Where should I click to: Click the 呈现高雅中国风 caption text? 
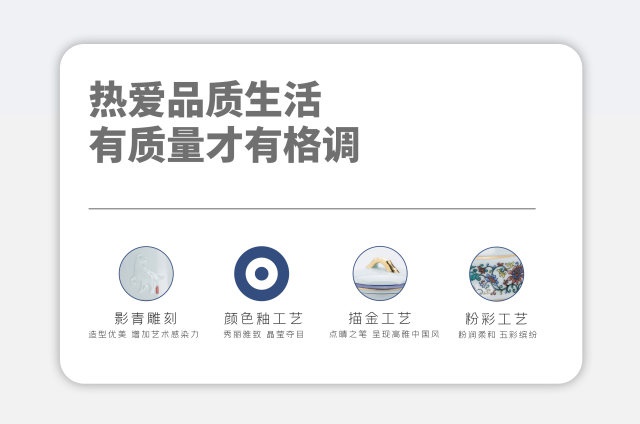tap(406, 334)
